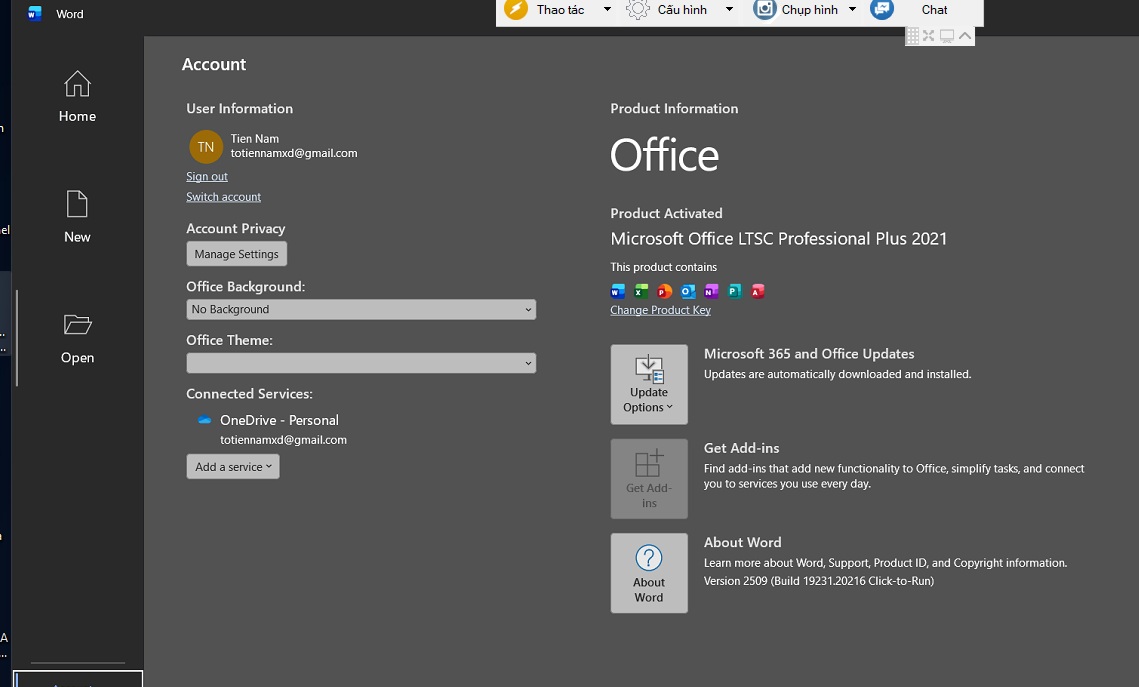Screen dimensions: 1139x687
Task: Click the monitor icon on remote toolbar
Action: [x=947, y=36]
